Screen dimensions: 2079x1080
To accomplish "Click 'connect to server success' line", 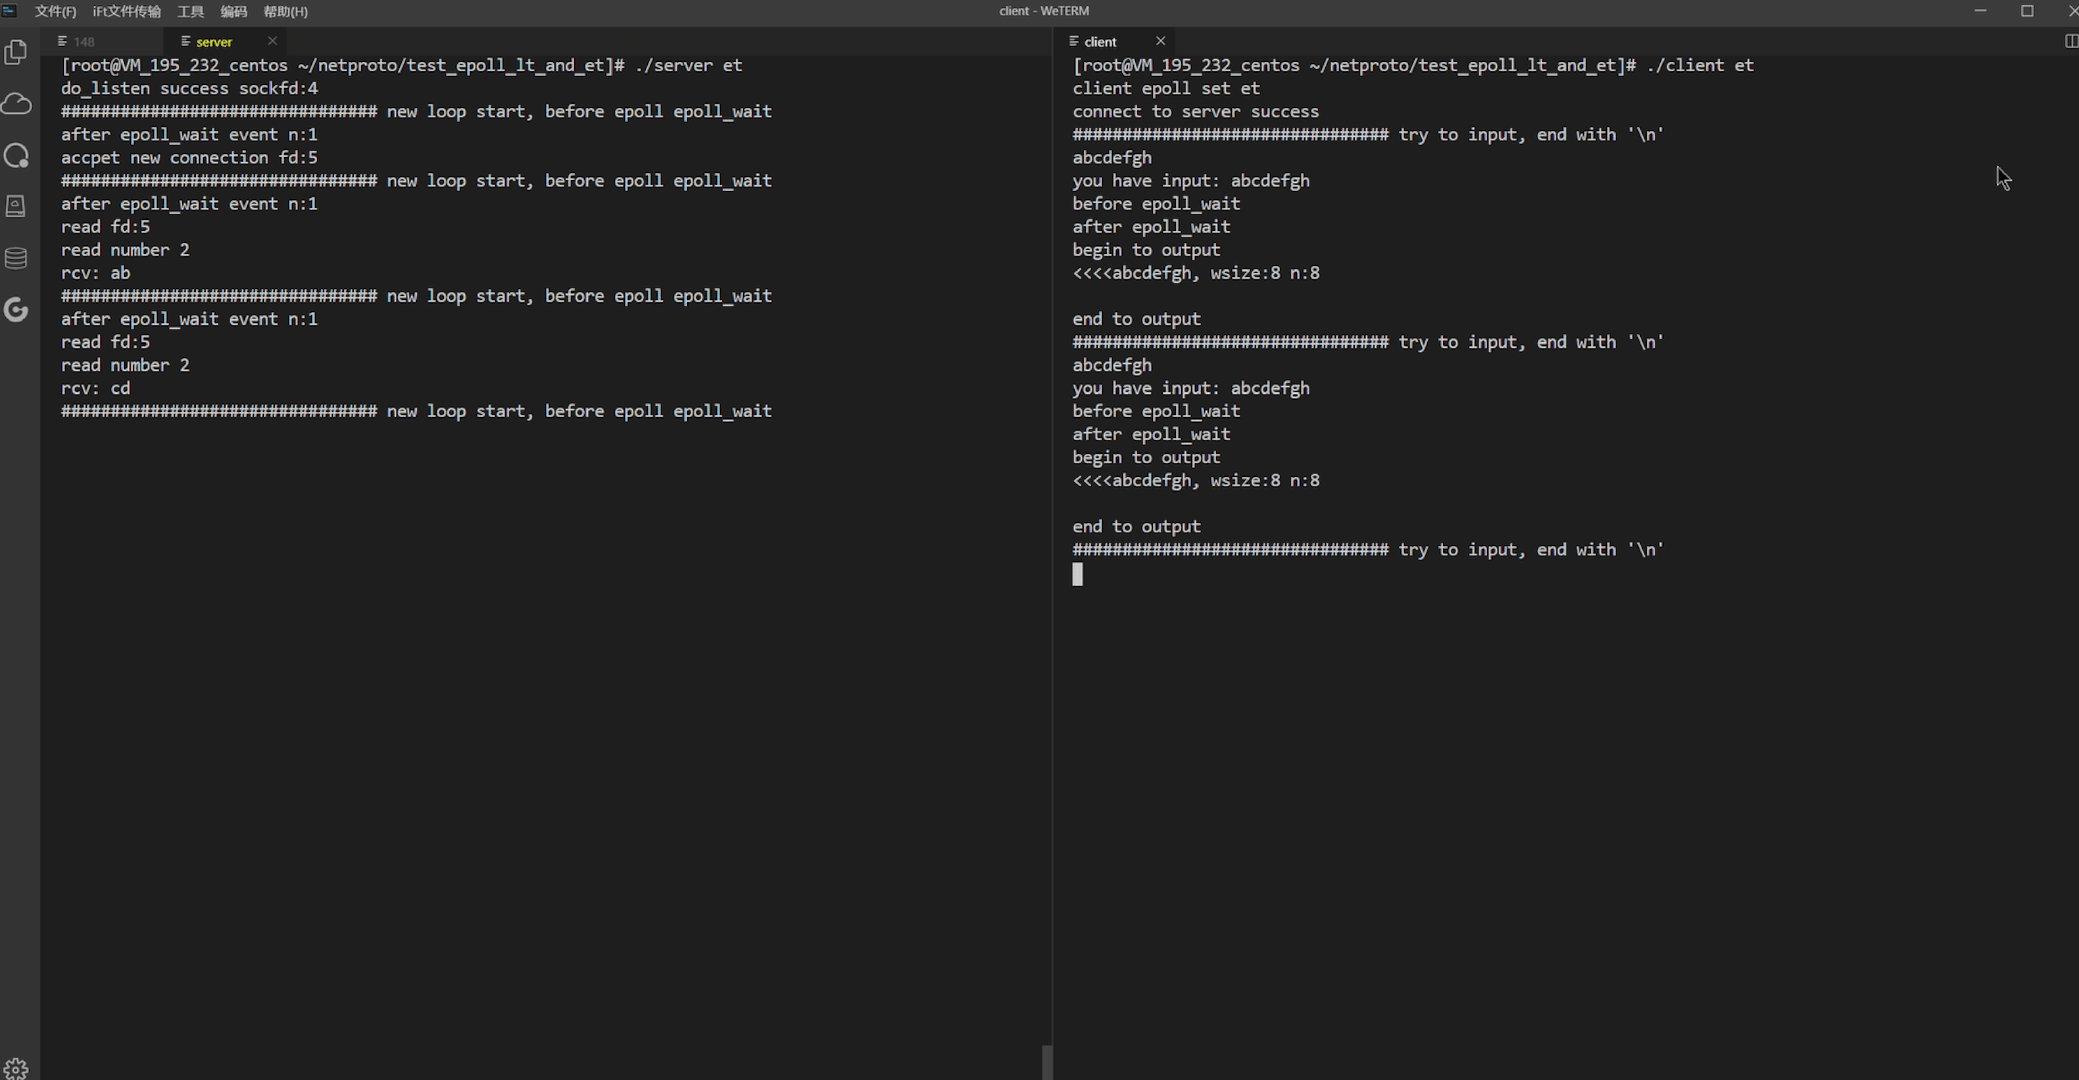I will (1195, 111).
